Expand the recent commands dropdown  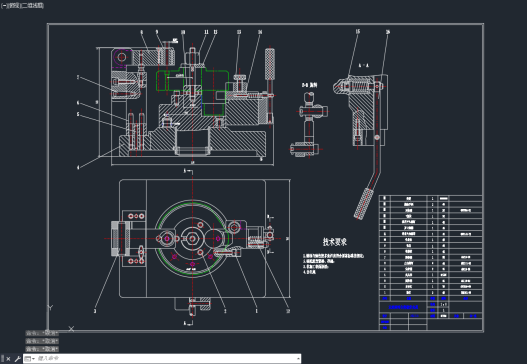click(x=30, y=359)
